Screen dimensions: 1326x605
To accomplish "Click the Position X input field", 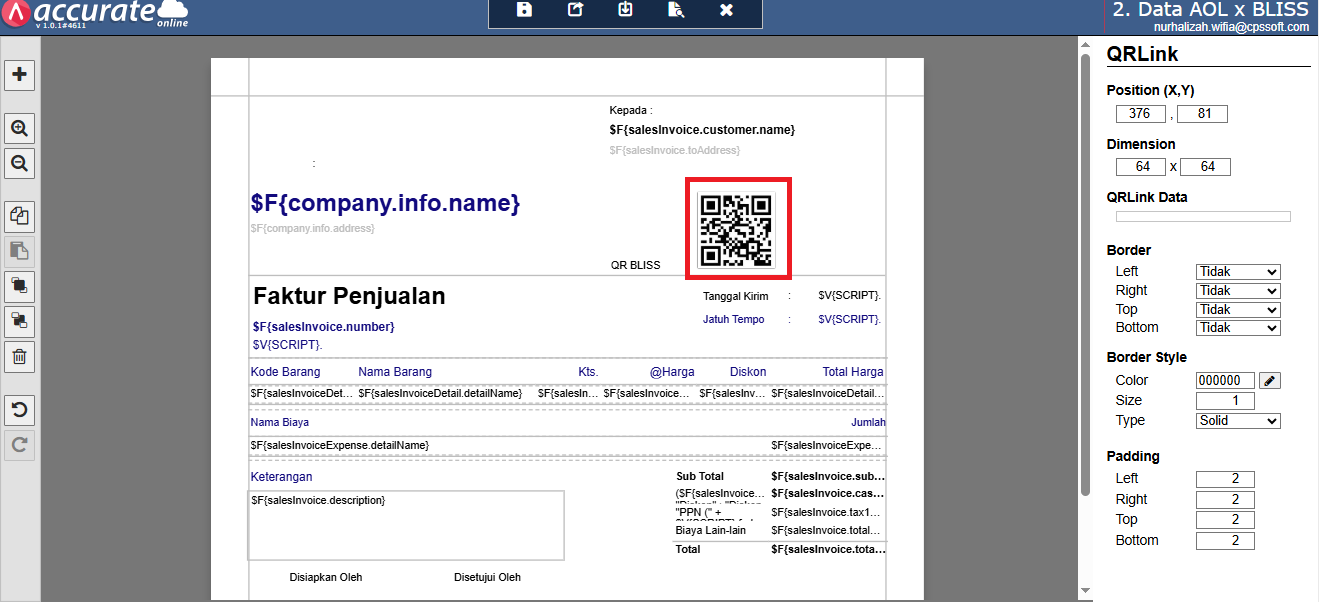I will 1141,114.
